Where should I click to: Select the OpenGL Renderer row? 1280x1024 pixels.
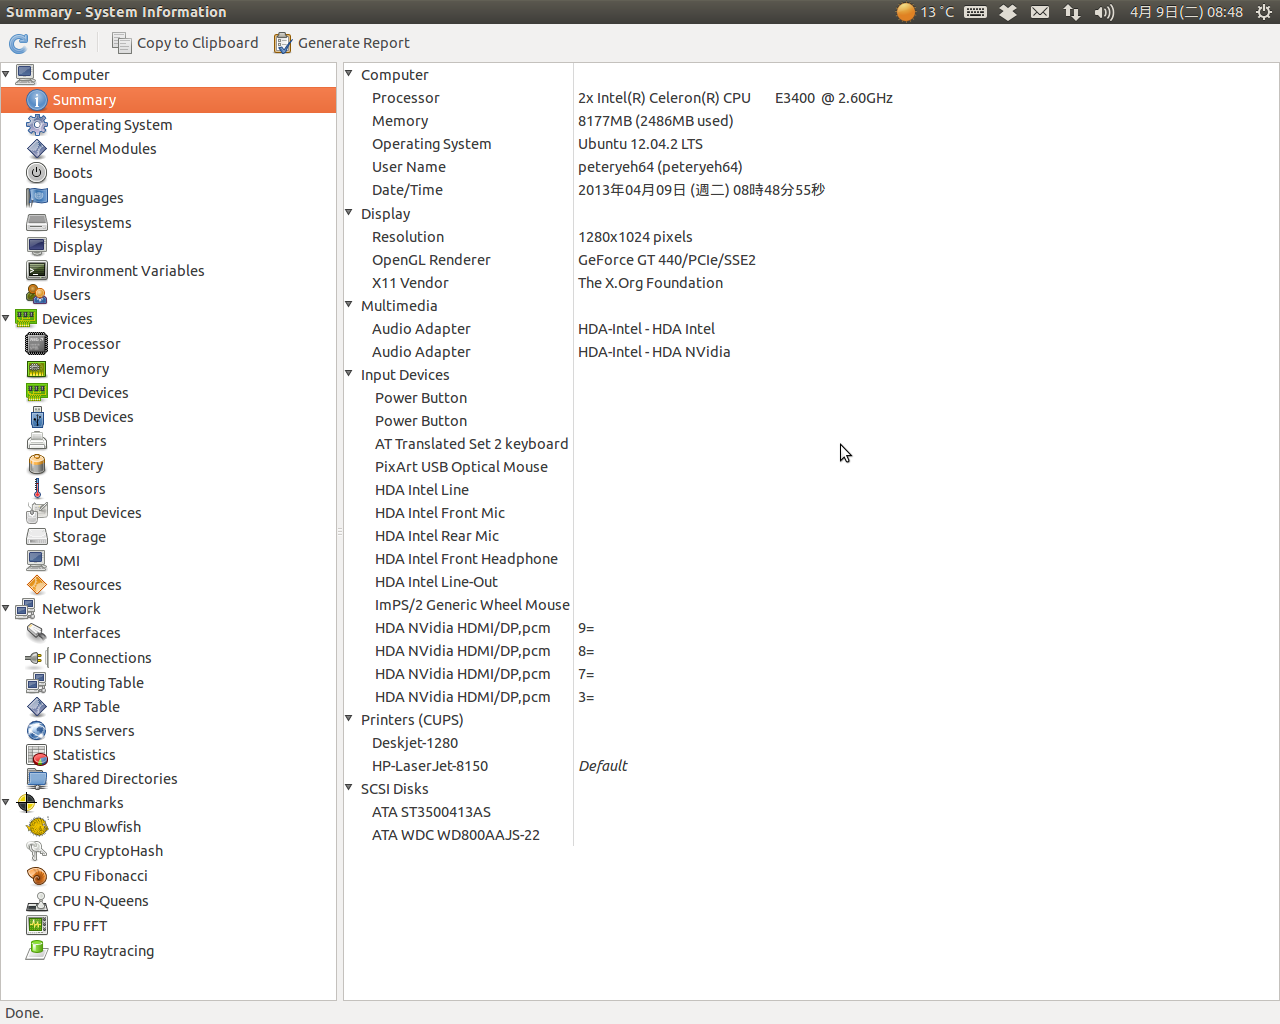click(811, 260)
